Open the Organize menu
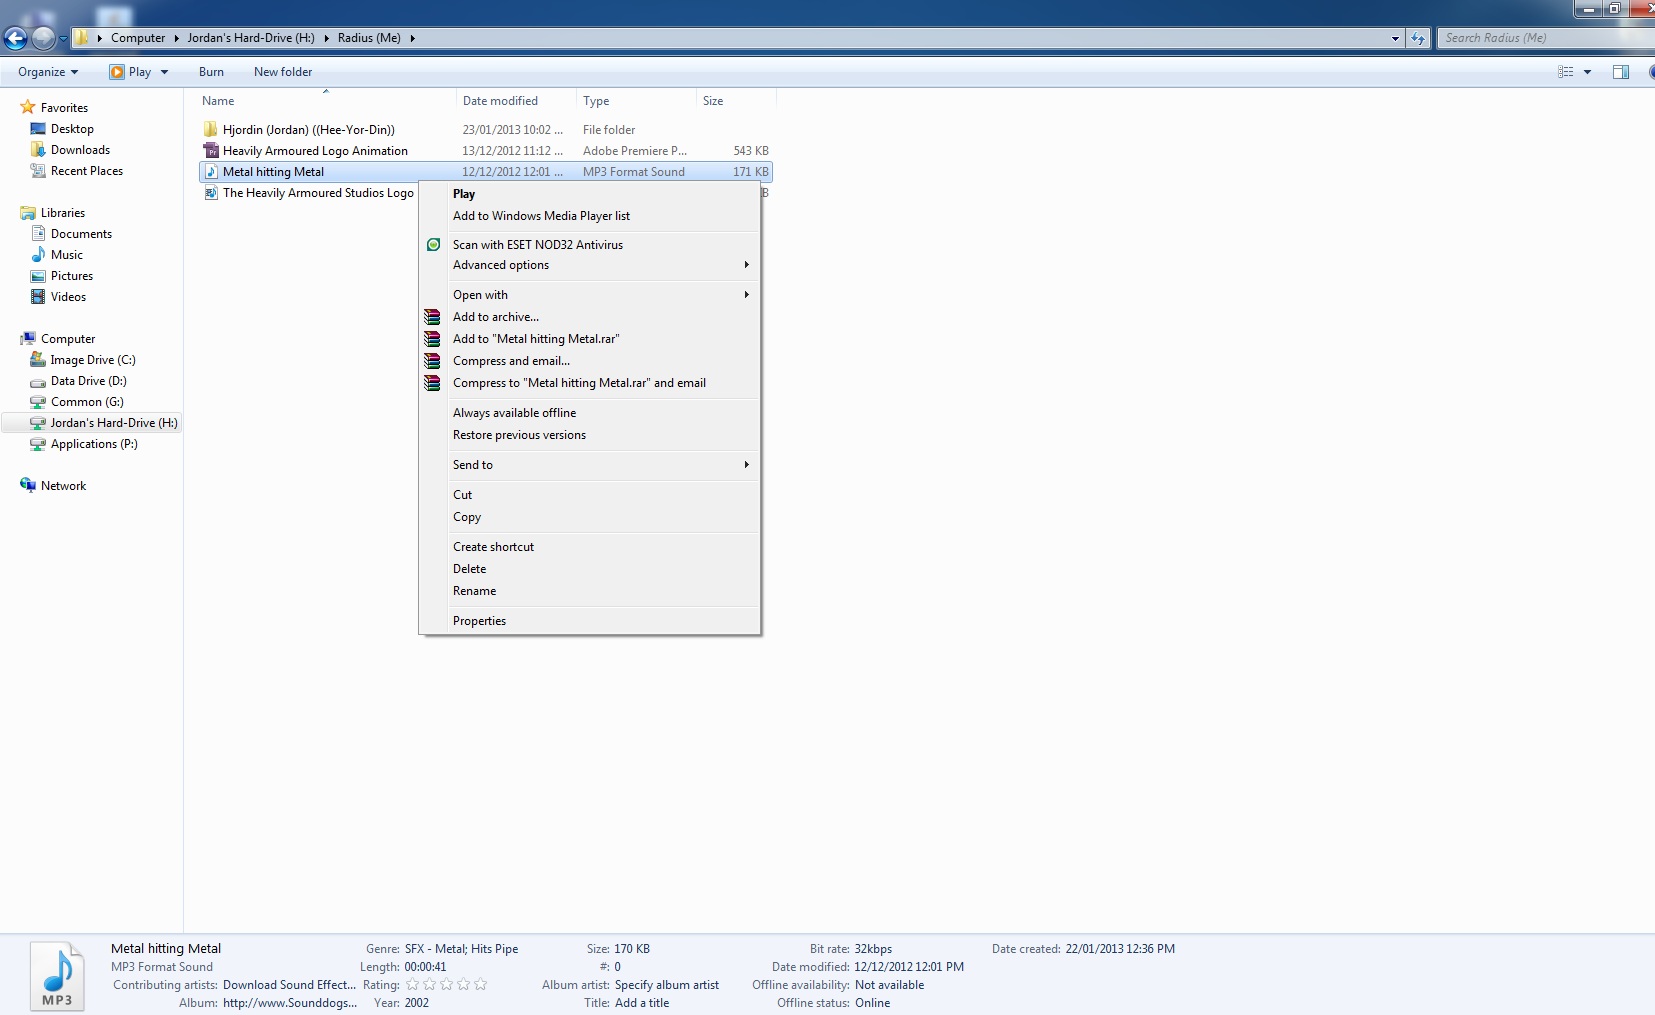 pyautogui.click(x=48, y=72)
